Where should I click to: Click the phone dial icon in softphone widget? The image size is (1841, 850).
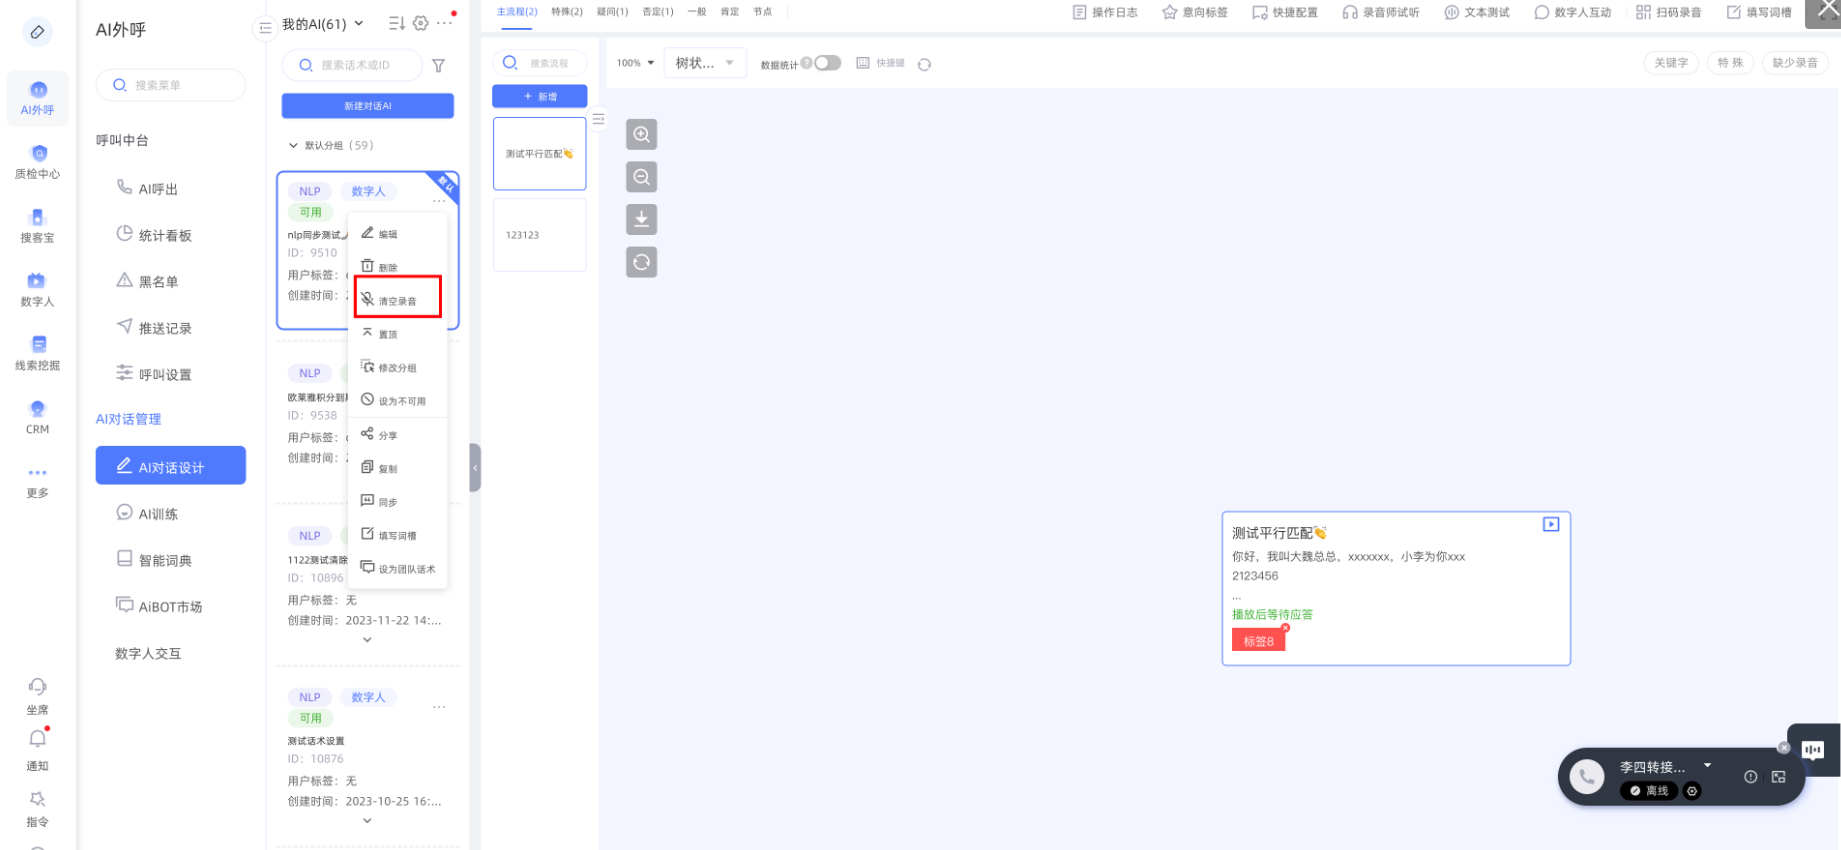click(1586, 777)
